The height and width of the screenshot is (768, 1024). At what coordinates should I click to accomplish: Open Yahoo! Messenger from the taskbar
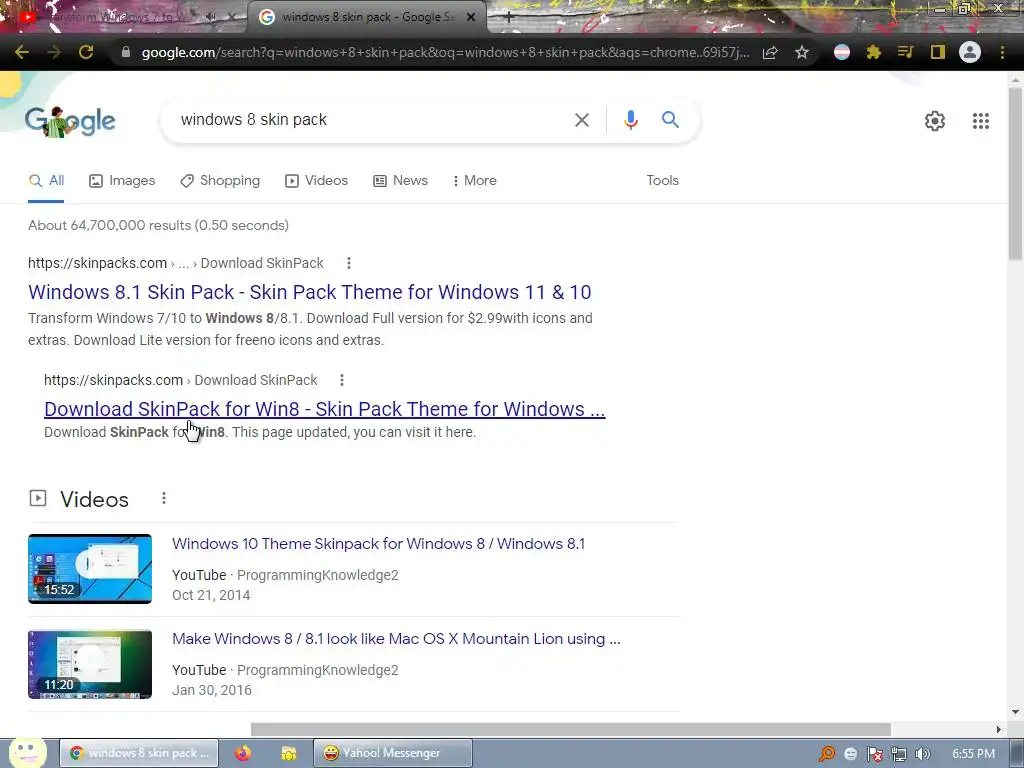pos(392,753)
